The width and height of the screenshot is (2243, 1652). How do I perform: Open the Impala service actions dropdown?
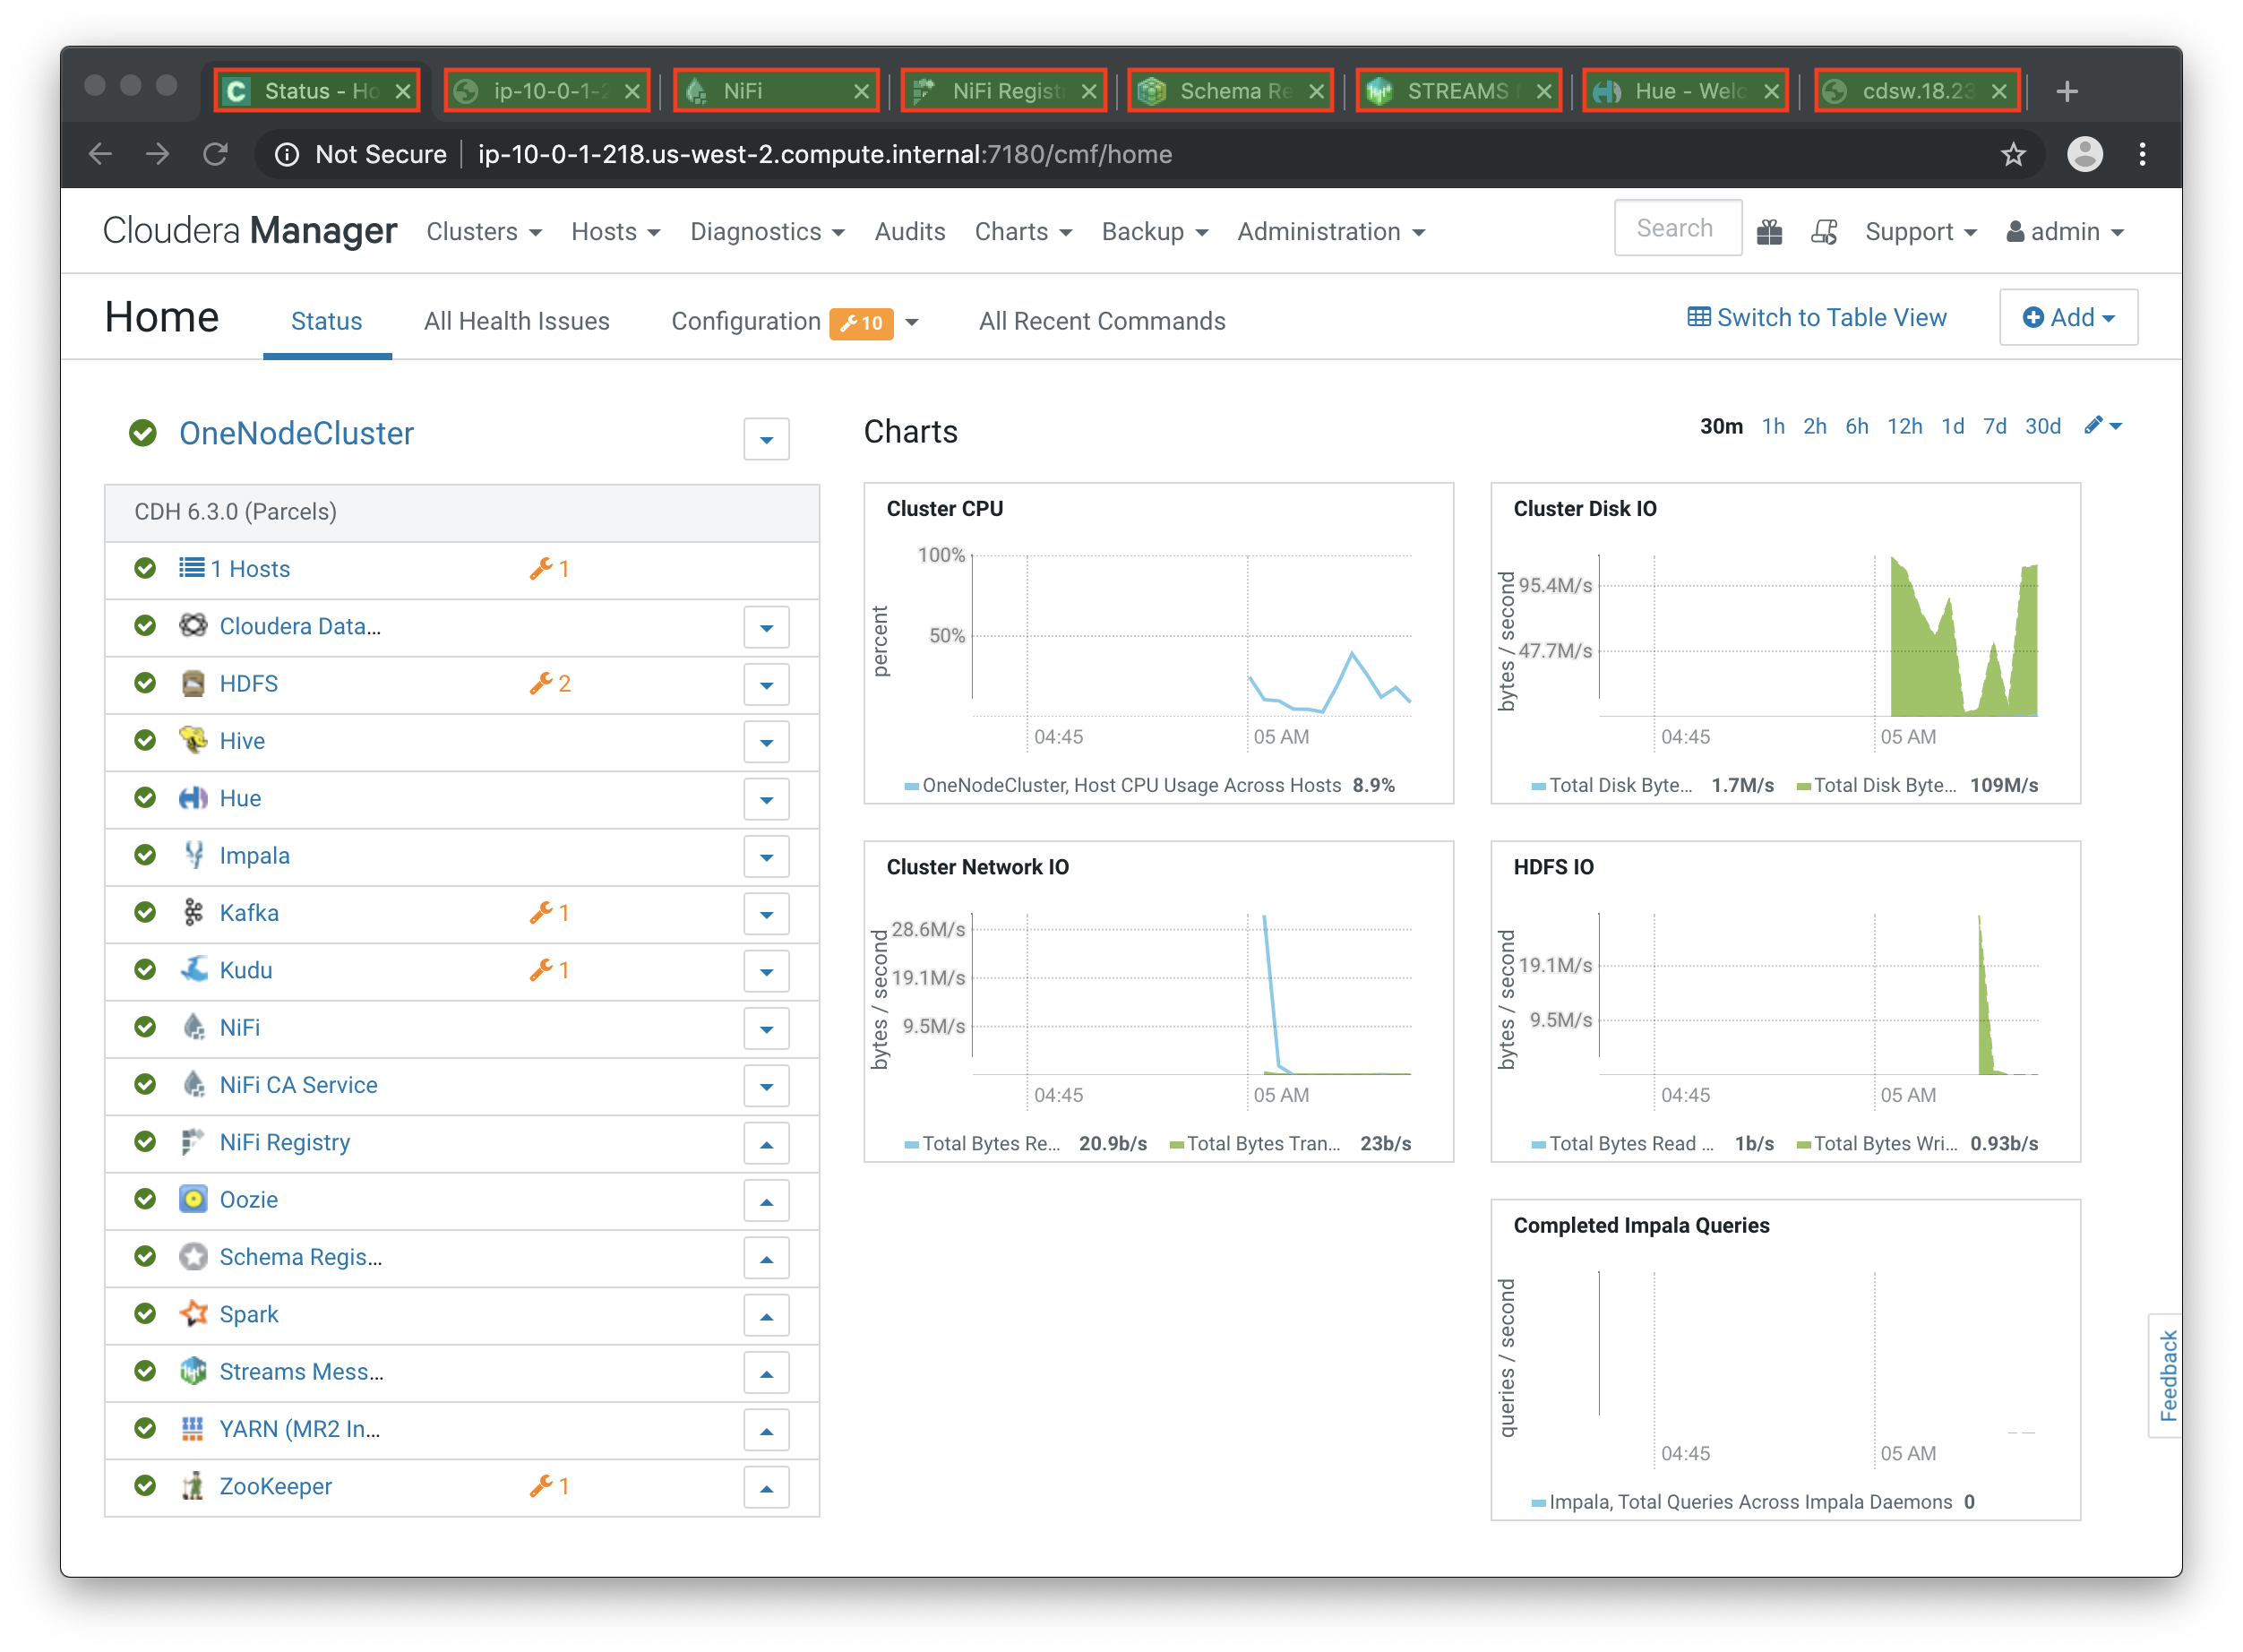pos(766,857)
